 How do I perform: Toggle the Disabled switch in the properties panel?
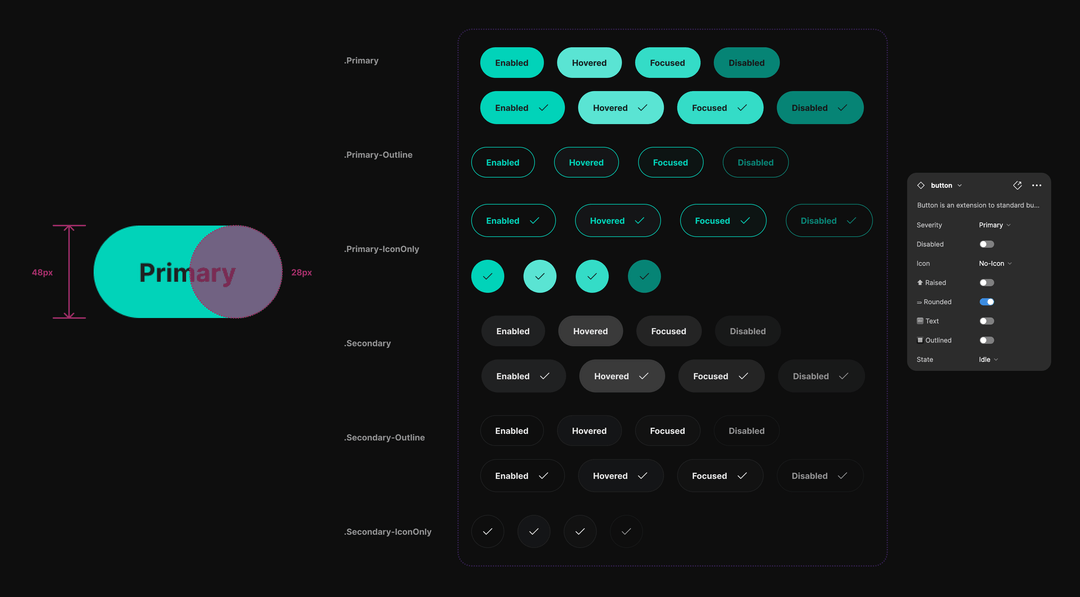point(986,244)
